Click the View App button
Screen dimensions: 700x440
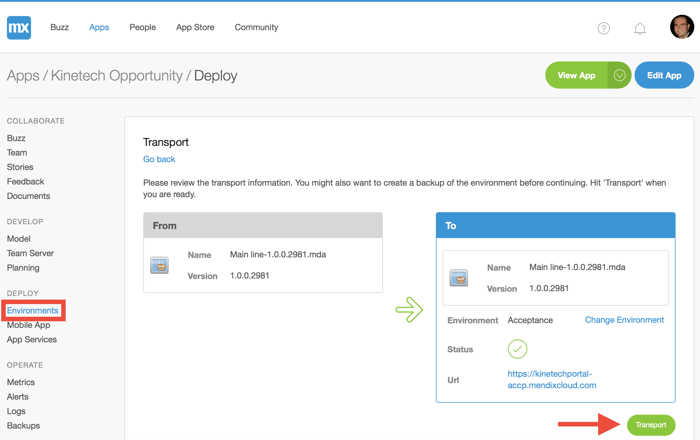click(x=576, y=75)
